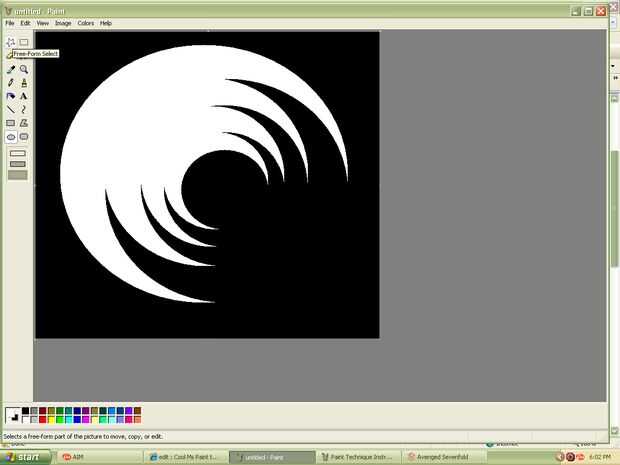Pick the bright green swatch

pos(60,419)
